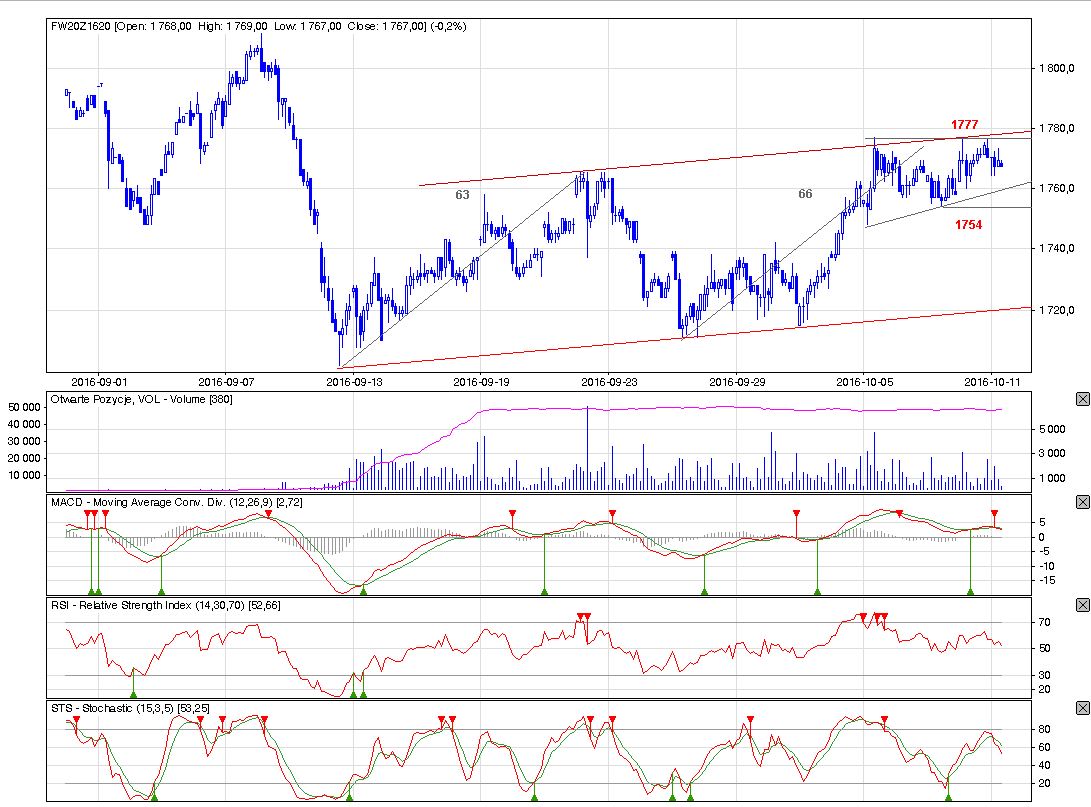This screenshot has height=807, width=1091.
Task: Click the 2016-09-13 date on the time axis
Action: (x=355, y=381)
